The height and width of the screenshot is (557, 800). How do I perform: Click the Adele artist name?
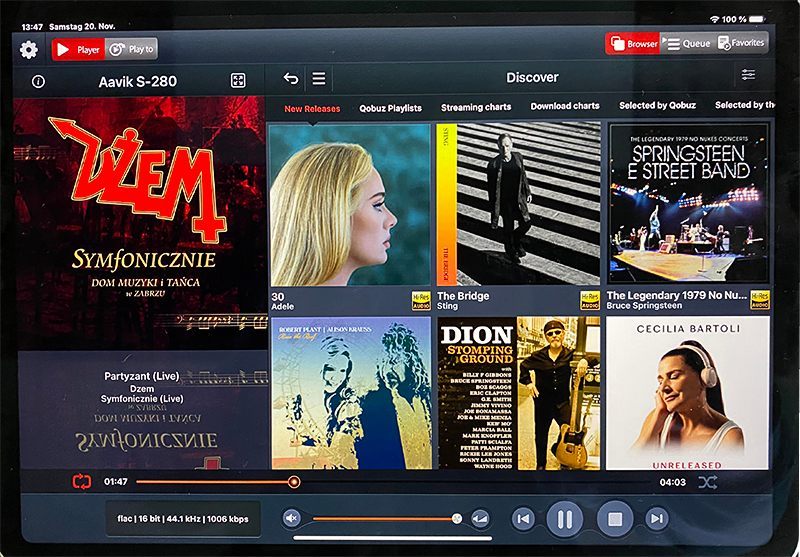(283, 307)
